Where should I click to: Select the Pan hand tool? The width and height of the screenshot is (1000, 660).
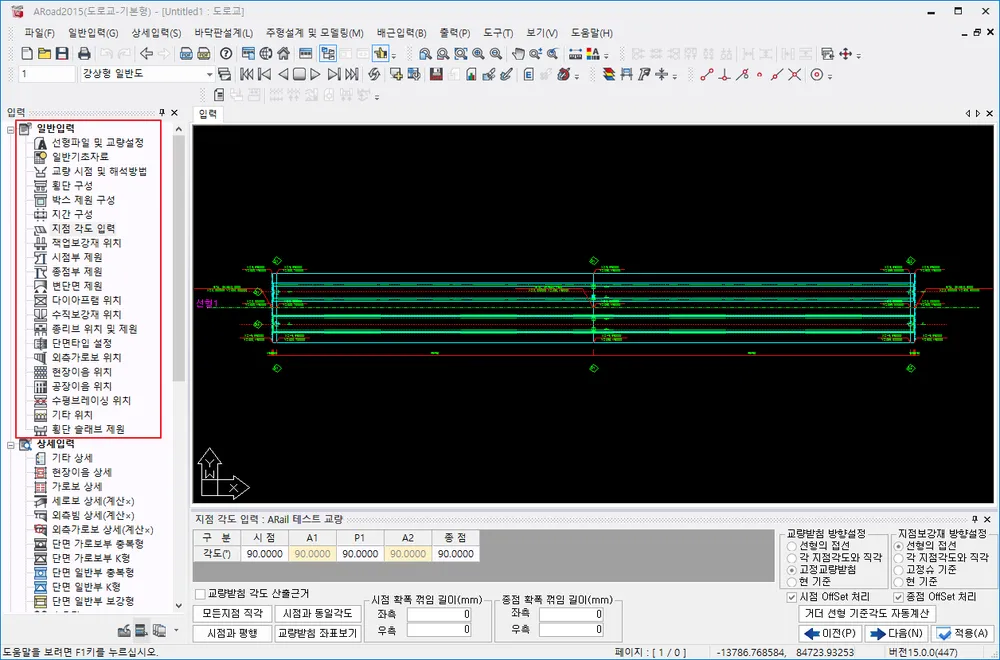[x=518, y=54]
